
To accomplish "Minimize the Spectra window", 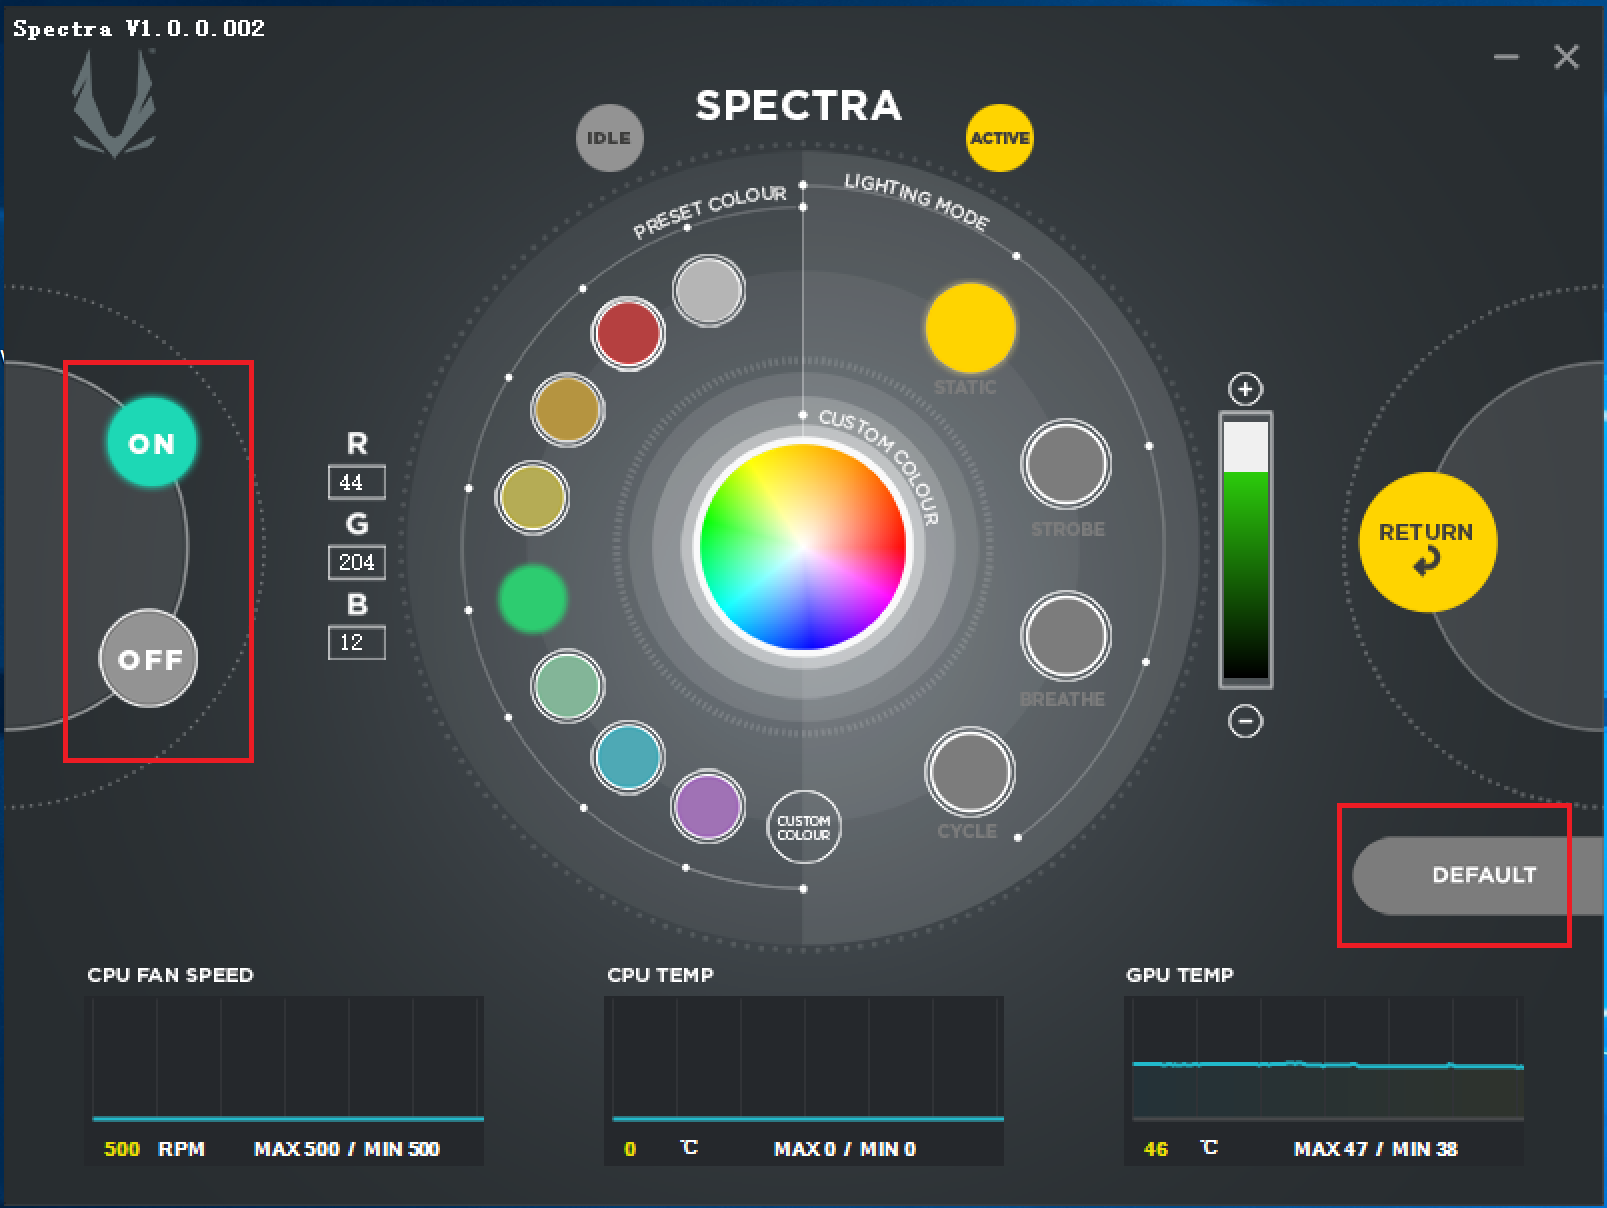I will (1506, 57).
